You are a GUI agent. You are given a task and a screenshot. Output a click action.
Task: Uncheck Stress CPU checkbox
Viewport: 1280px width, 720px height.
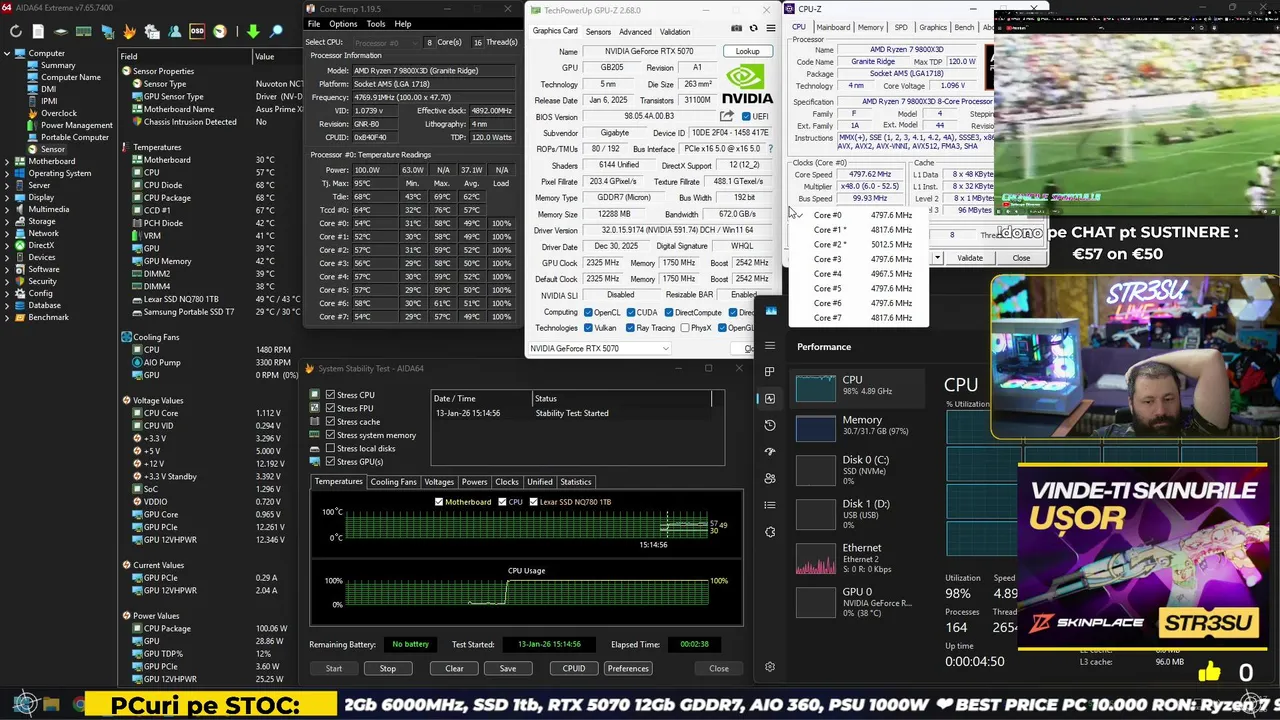pyautogui.click(x=330, y=395)
